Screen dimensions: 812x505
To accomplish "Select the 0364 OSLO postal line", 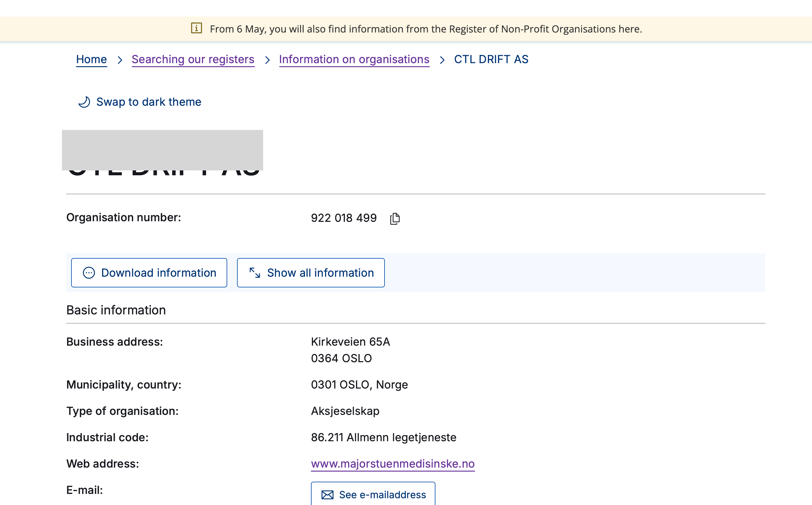I will point(341,358).
